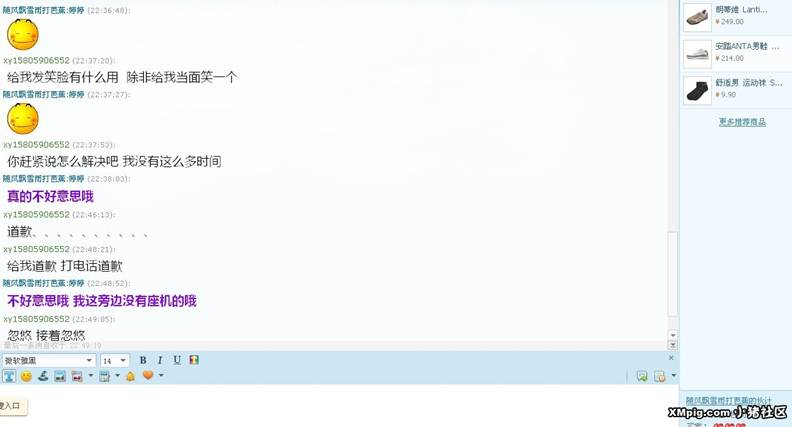Open the font size 14 dropdown
The height and width of the screenshot is (427, 792).
click(x=115, y=360)
